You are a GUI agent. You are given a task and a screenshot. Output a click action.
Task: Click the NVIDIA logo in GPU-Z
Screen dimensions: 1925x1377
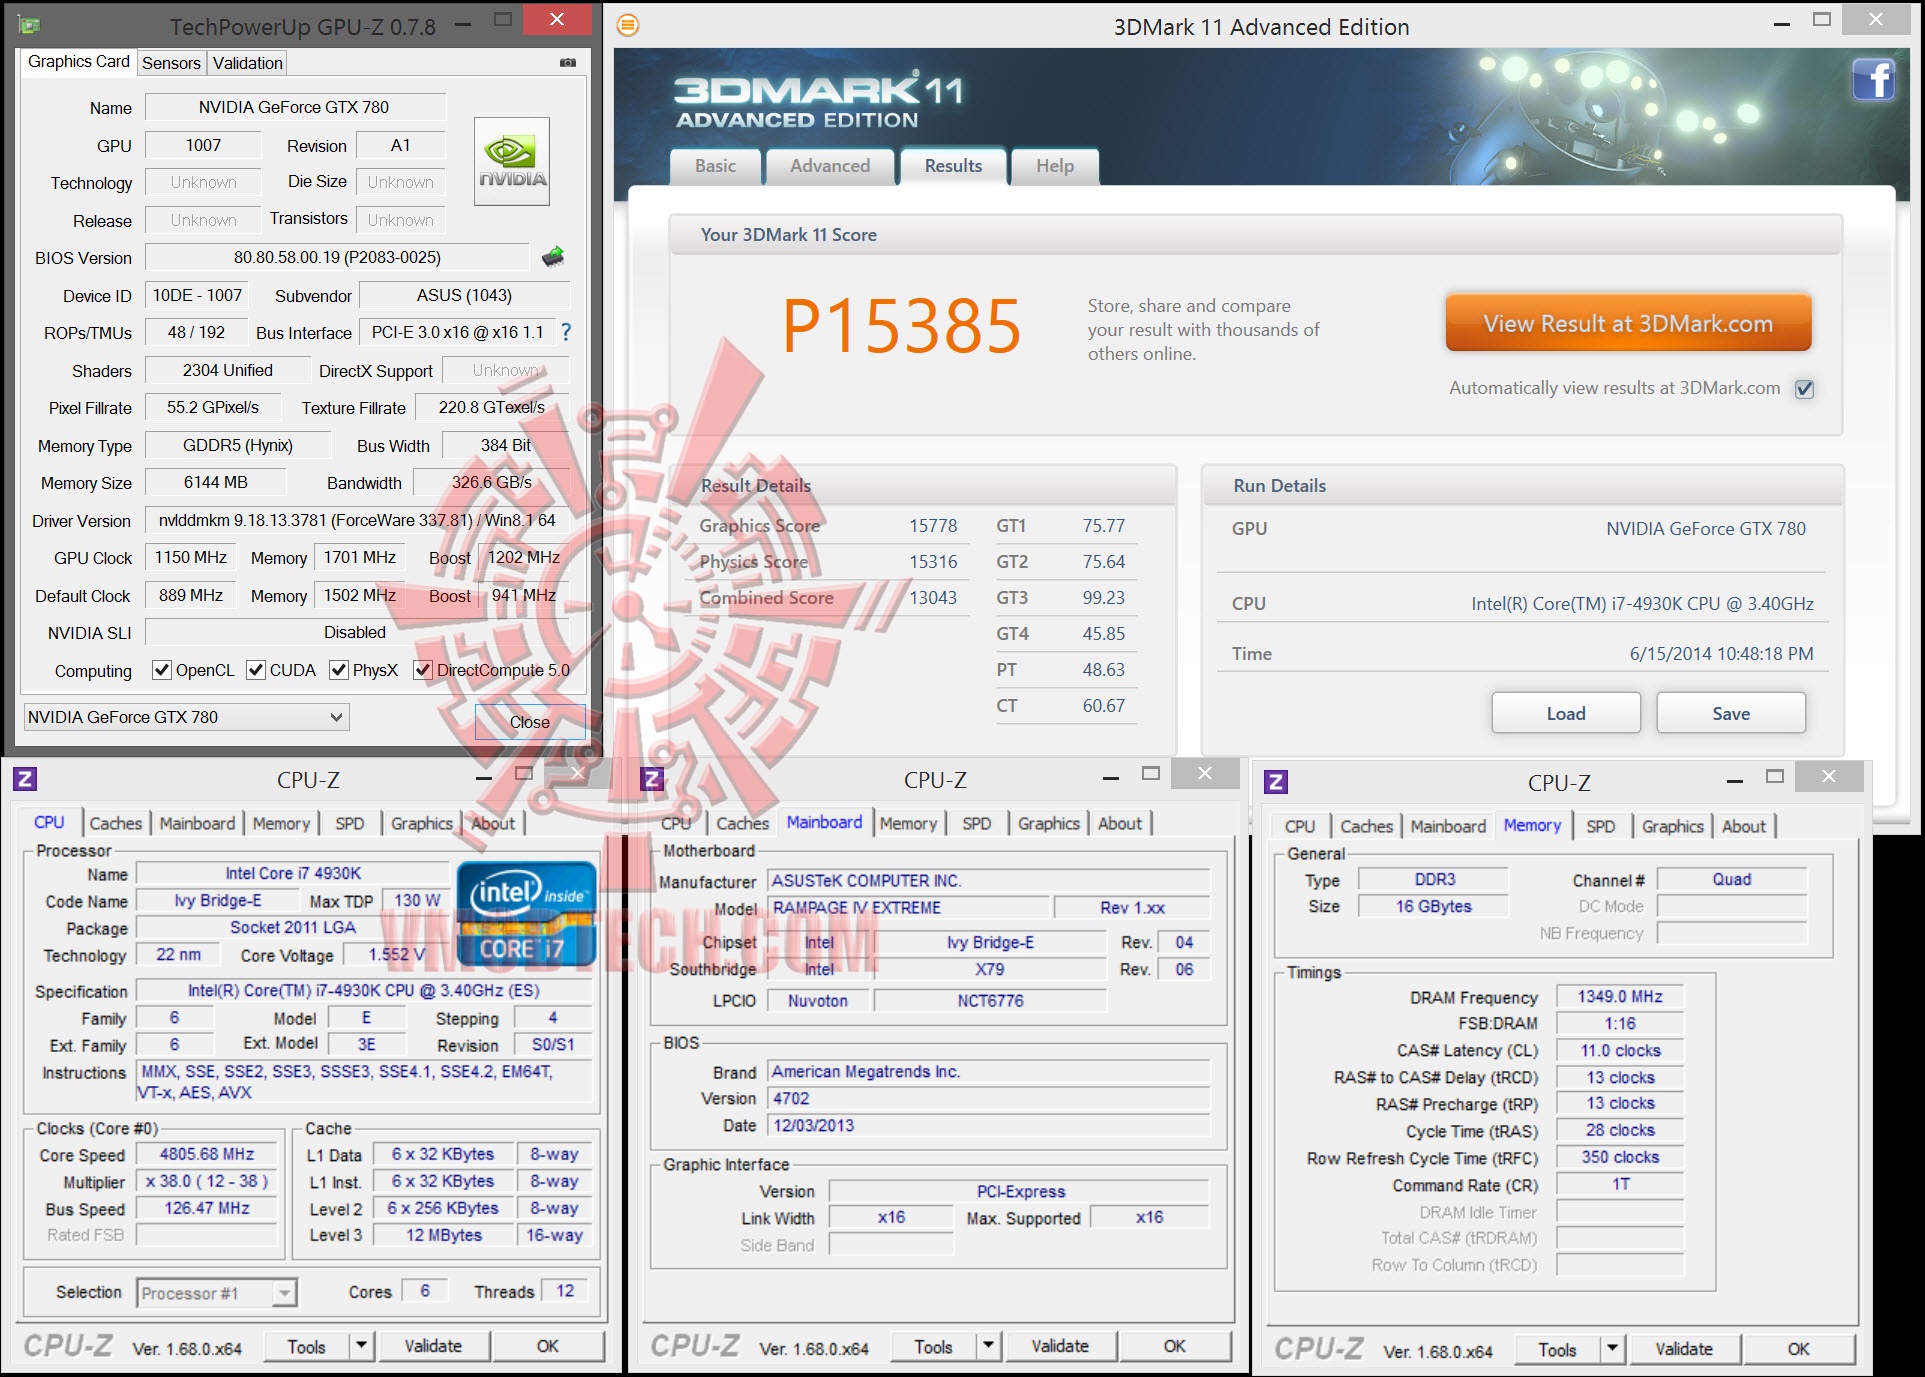click(511, 162)
